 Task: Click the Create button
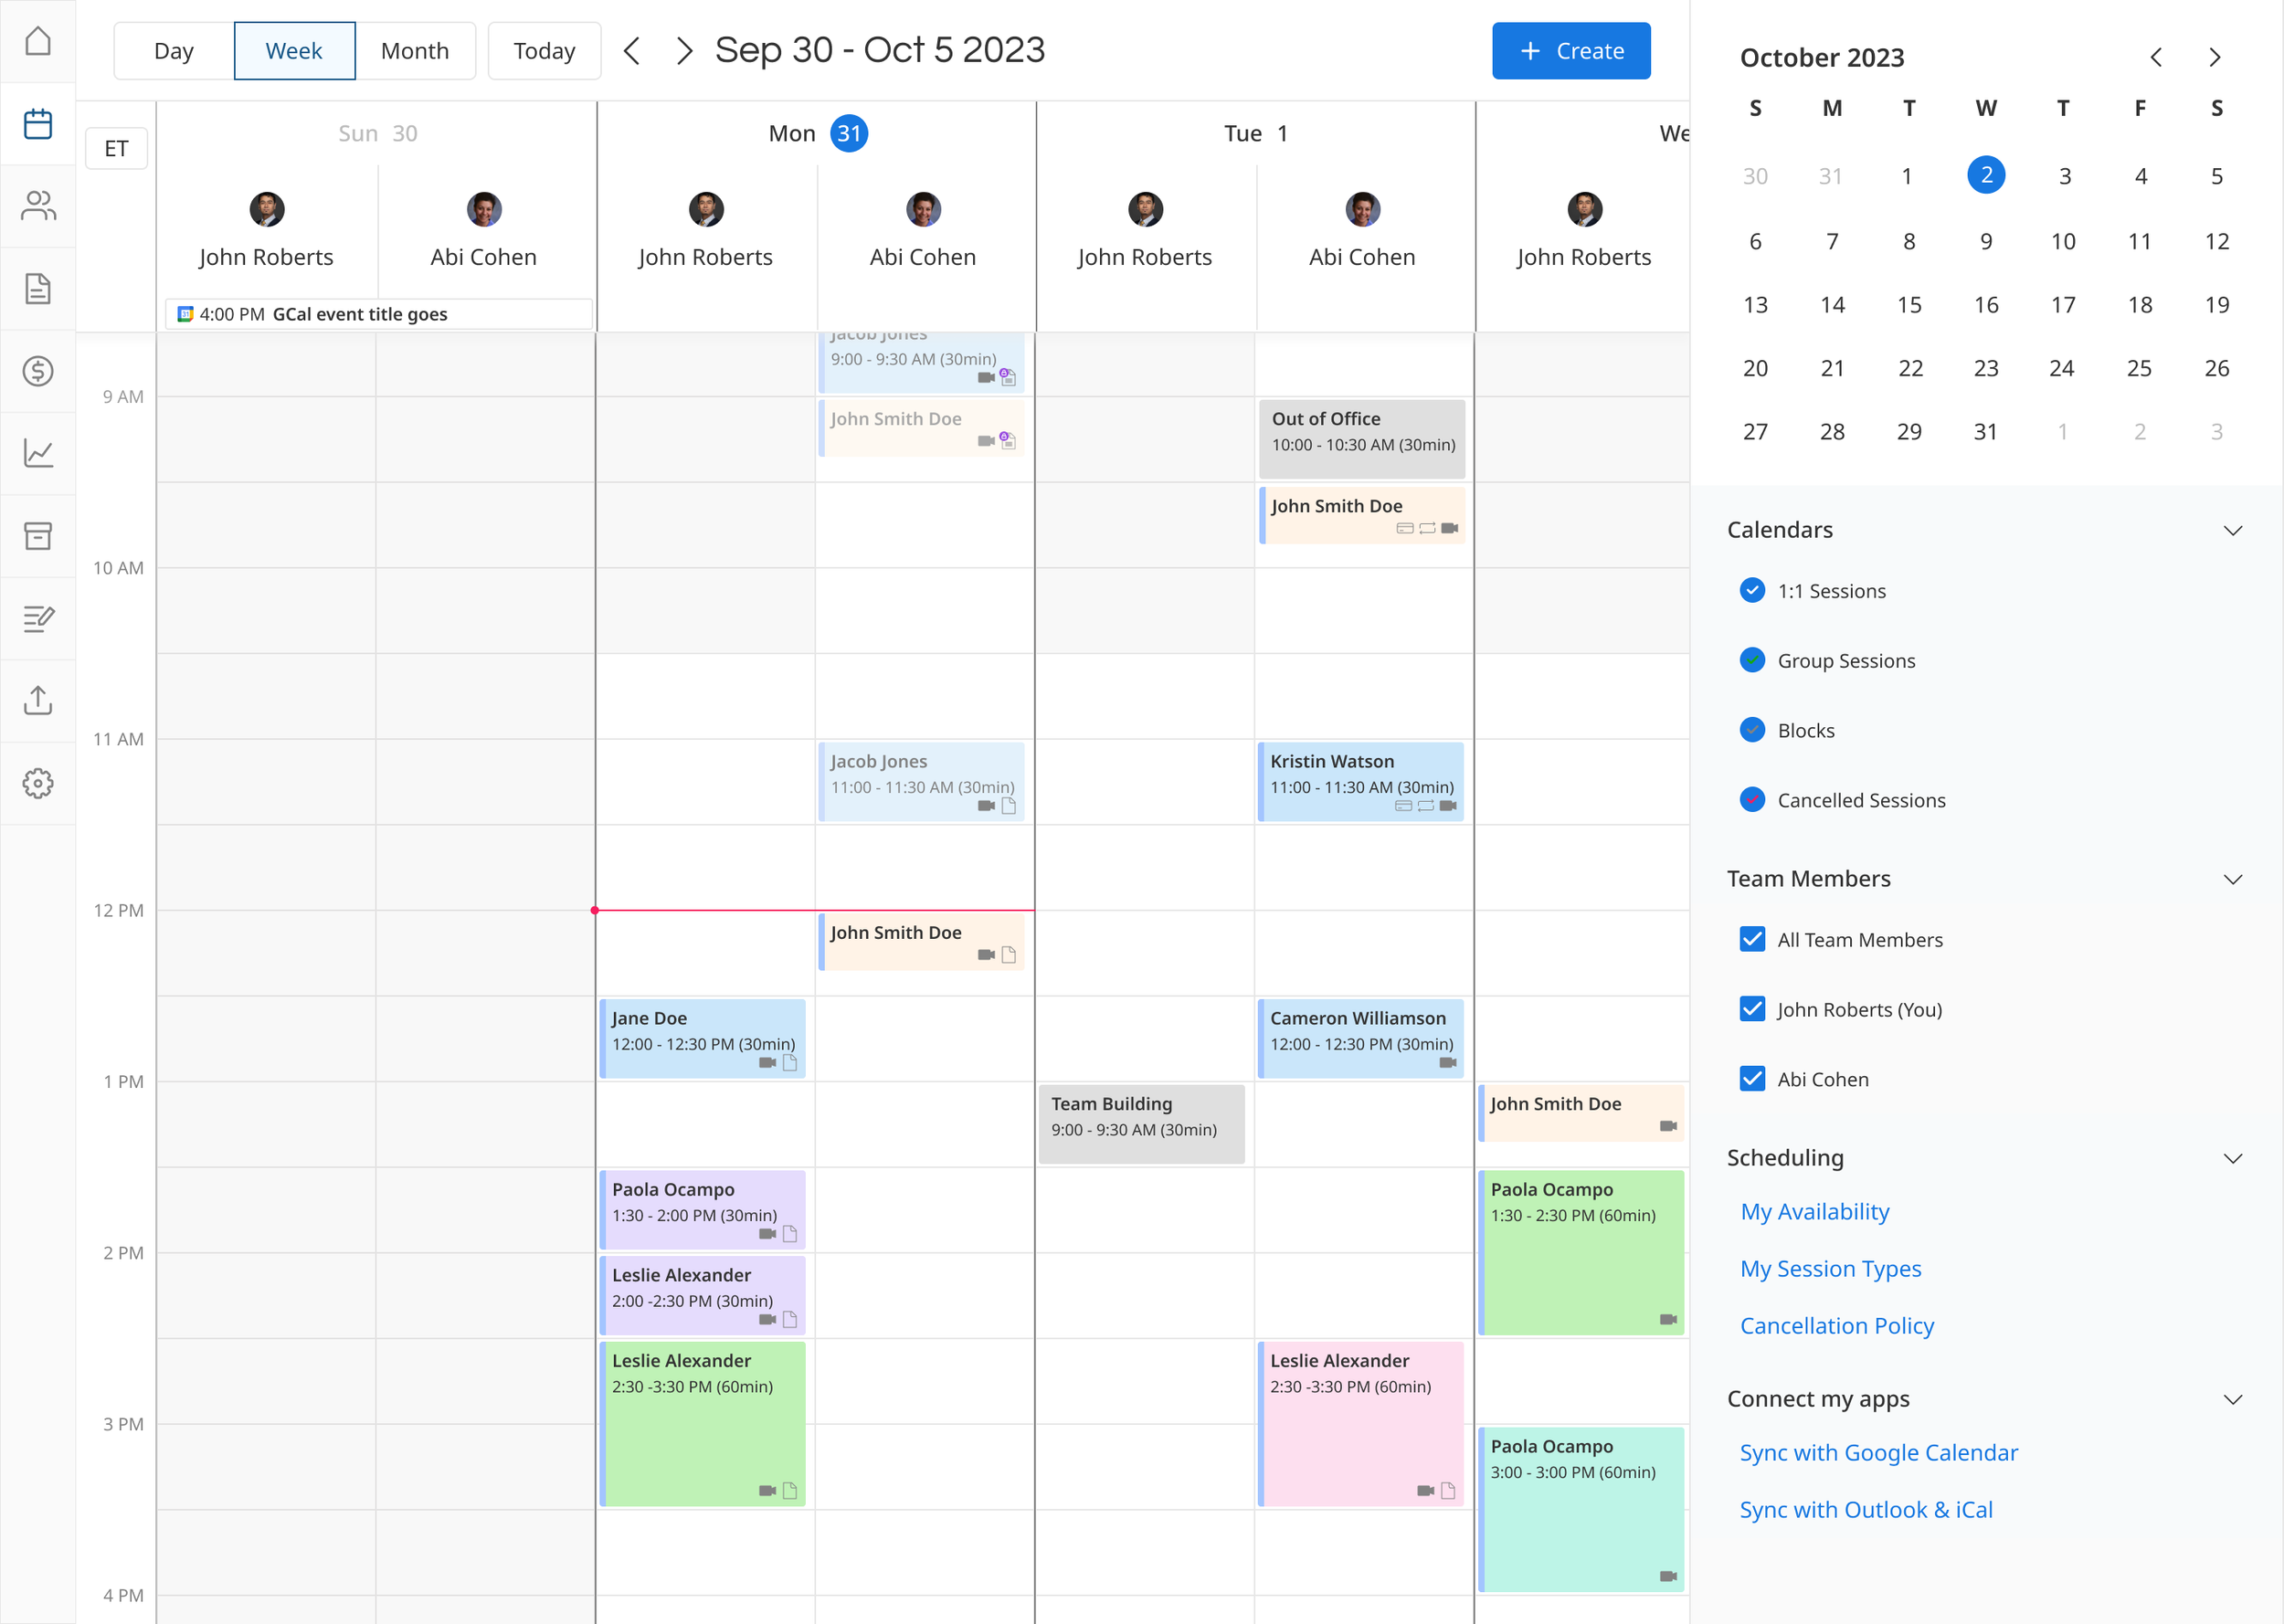coord(1570,51)
